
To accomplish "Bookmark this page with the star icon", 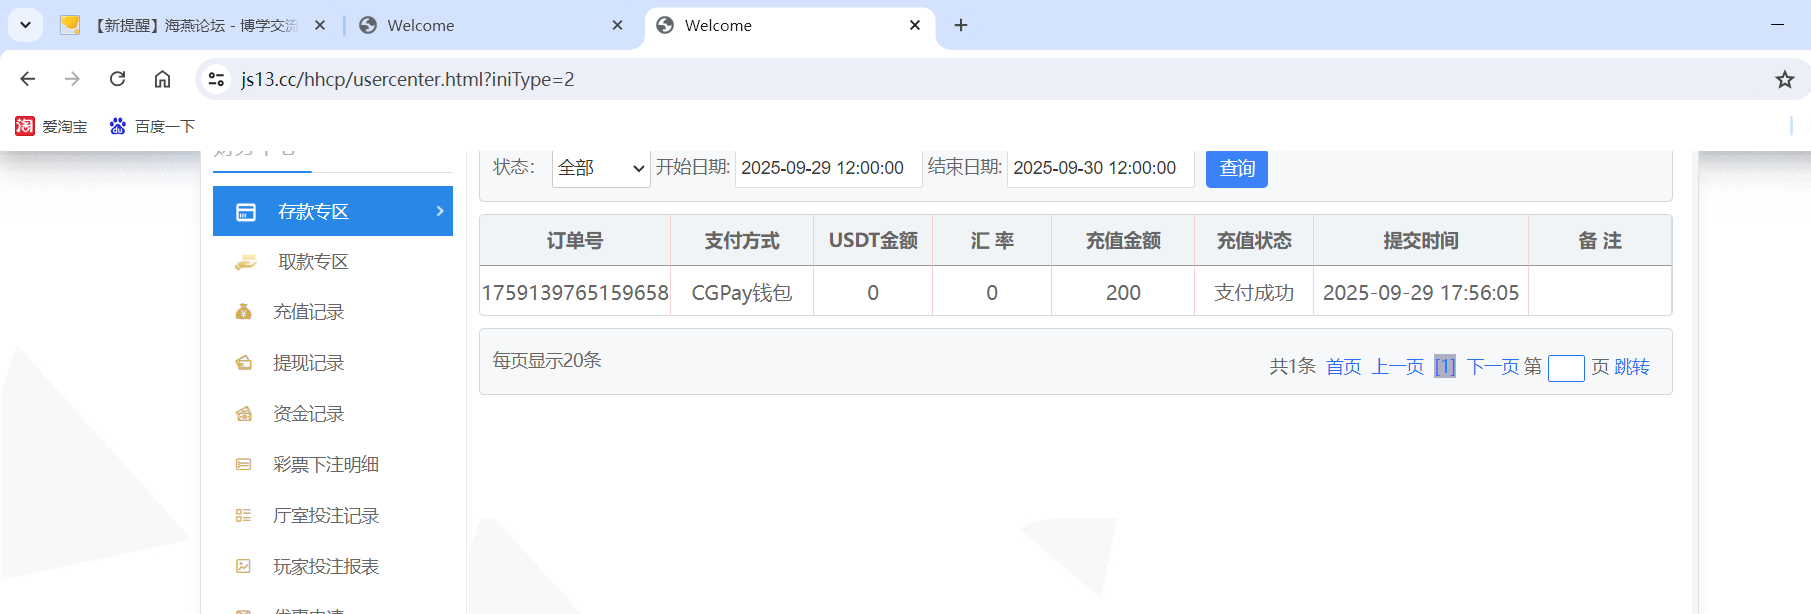I will point(1785,79).
